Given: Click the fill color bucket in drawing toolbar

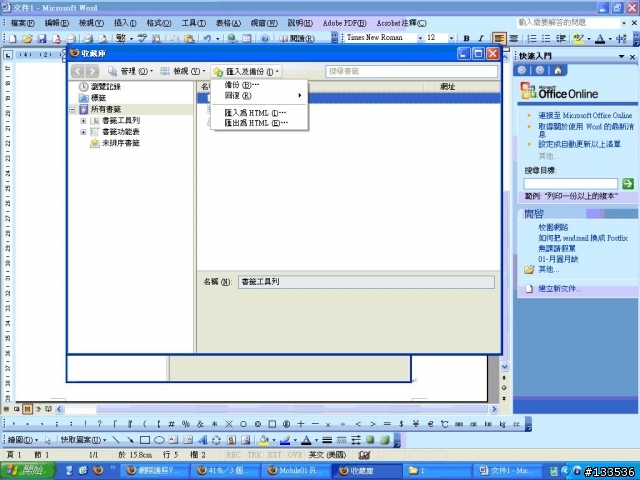Looking at the screenshot, I should (264, 440).
